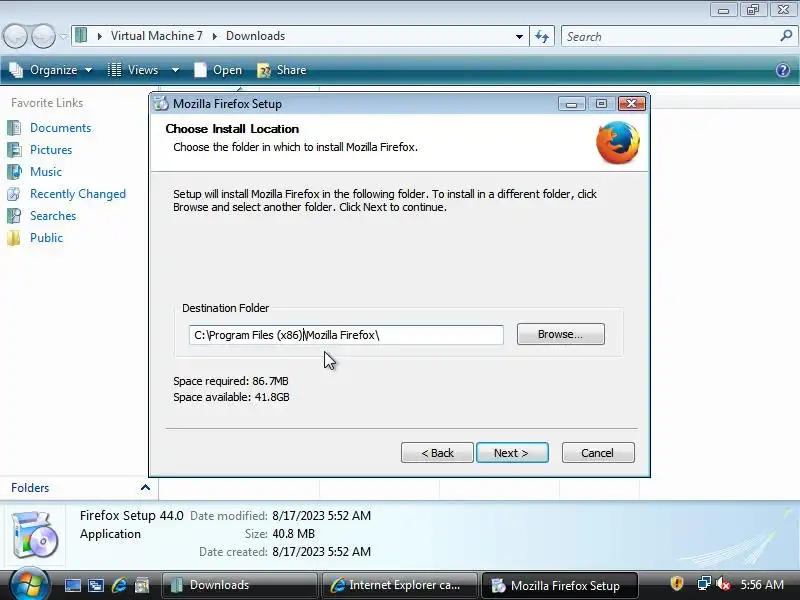Expand the arrow after Virtual Machine 7
Image resolution: width=800 pixels, height=600 pixels.
[x=214, y=36]
